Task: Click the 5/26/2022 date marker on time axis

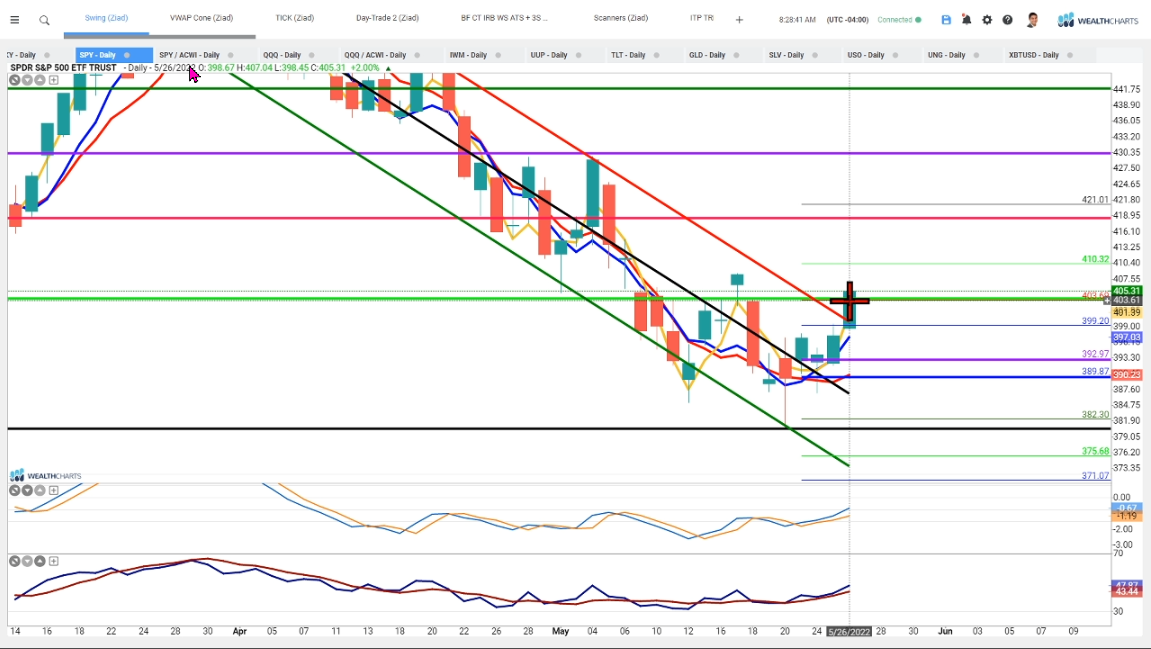Action: [x=849, y=631]
